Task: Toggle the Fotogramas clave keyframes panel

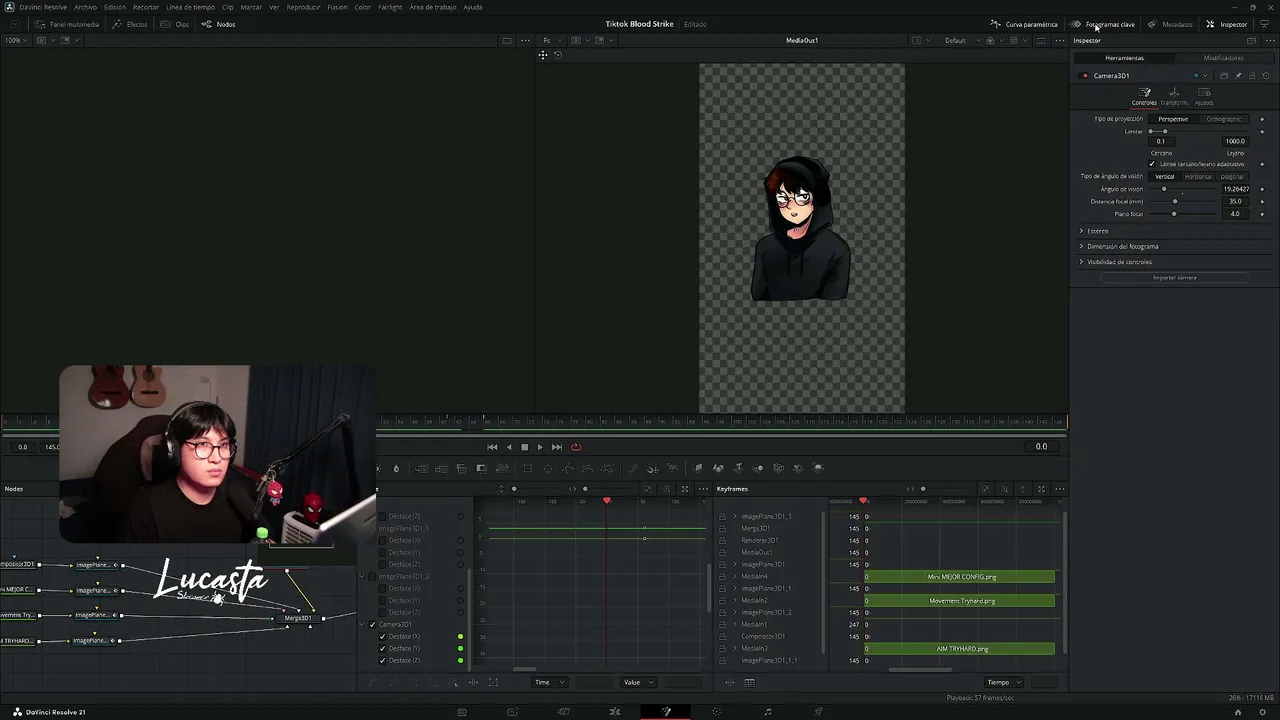Action: (x=1103, y=24)
